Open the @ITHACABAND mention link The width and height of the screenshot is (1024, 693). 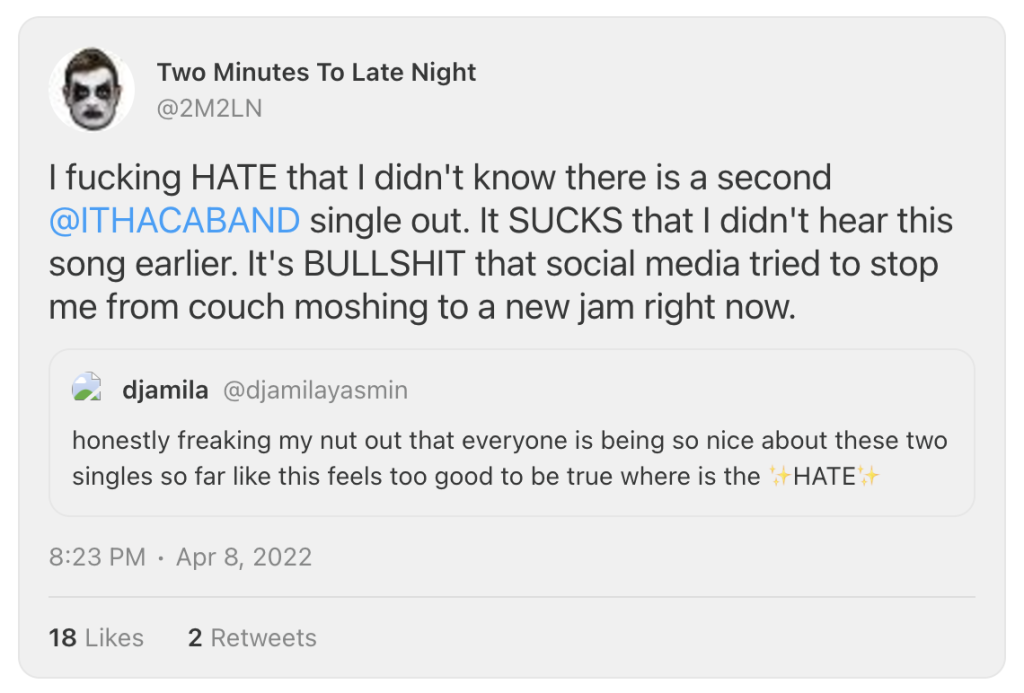click(x=174, y=220)
